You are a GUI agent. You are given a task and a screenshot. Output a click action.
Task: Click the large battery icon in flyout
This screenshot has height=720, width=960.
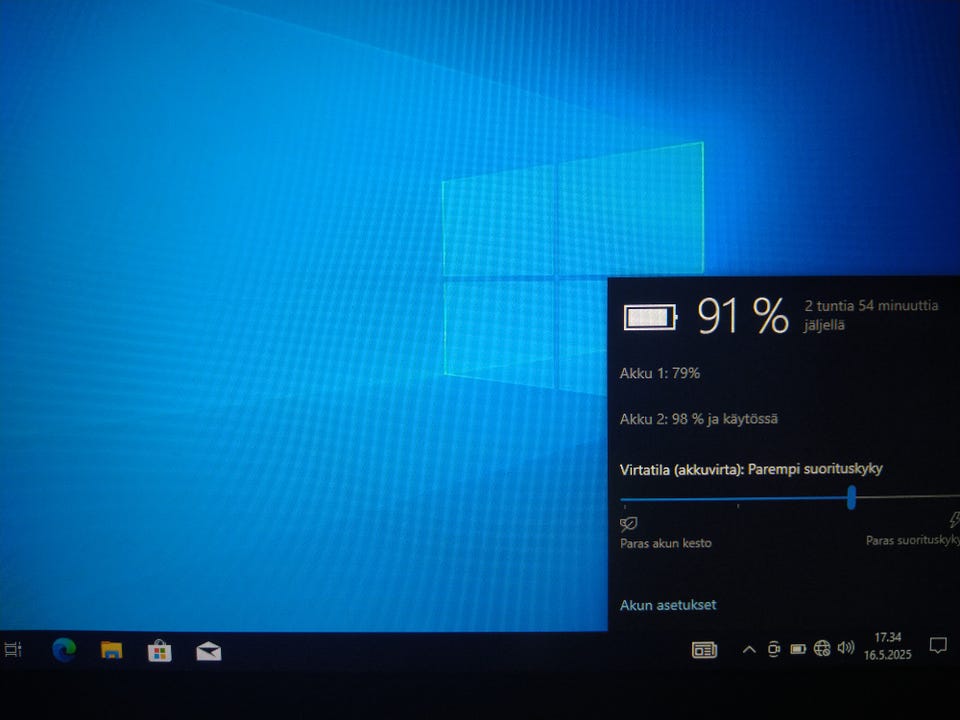coord(650,318)
